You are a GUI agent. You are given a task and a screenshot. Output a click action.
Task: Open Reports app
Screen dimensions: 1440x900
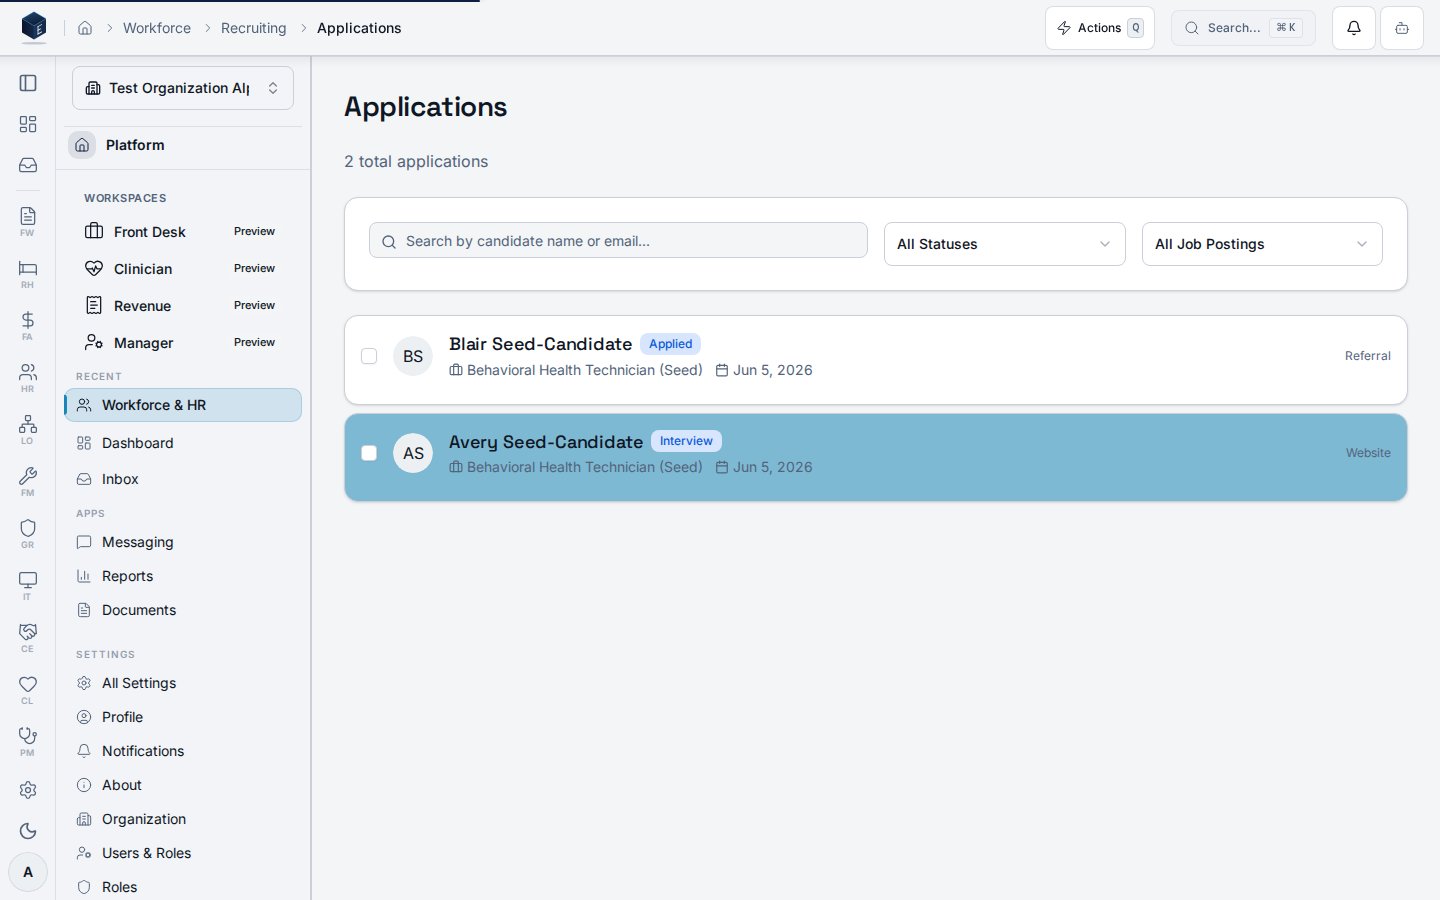tap(183, 576)
